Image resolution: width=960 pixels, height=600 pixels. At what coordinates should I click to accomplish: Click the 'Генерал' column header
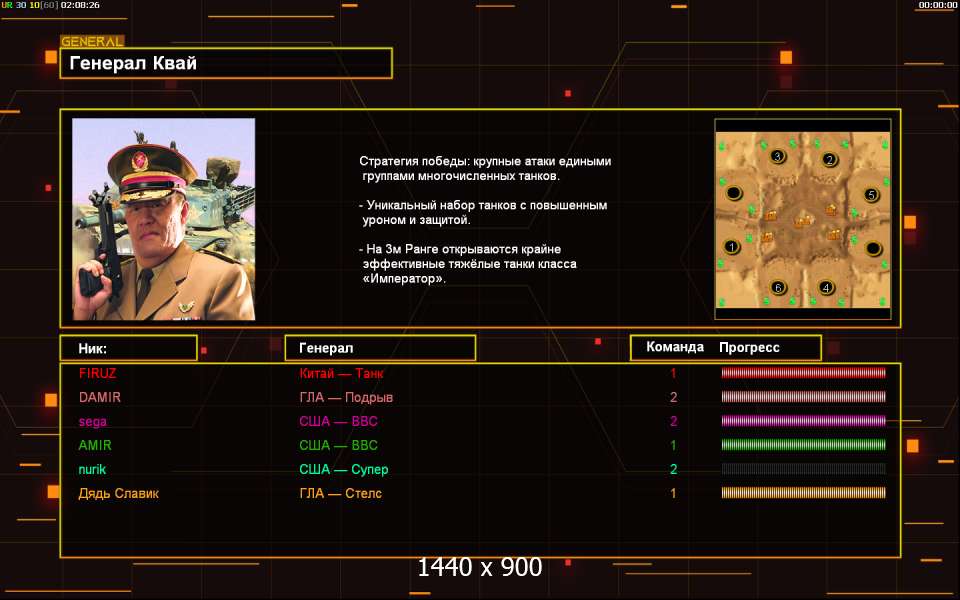tap(380, 348)
